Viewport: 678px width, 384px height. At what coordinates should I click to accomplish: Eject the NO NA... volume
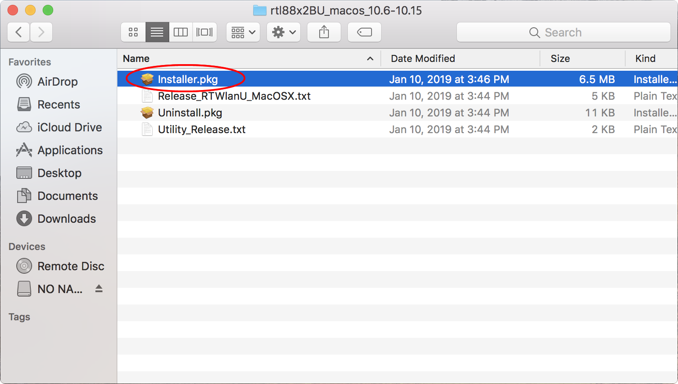(99, 288)
